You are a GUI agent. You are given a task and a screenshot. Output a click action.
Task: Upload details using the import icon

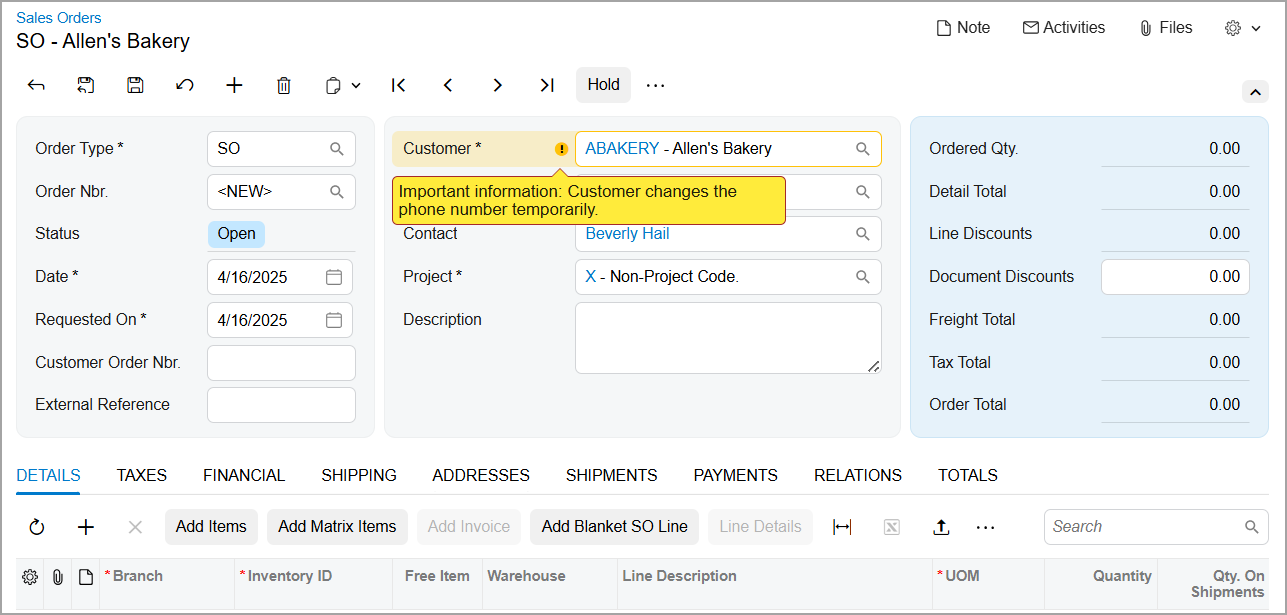(x=941, y=527)
